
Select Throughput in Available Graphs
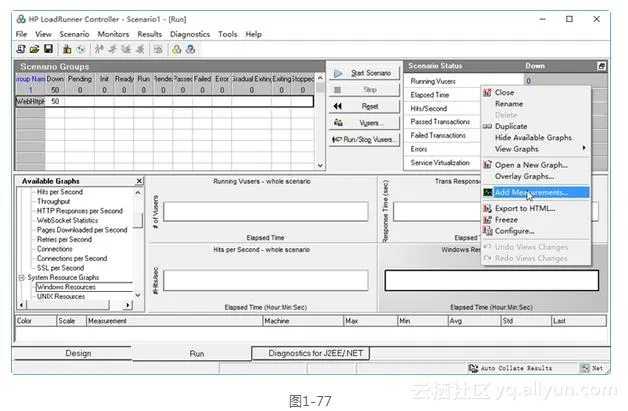coord(53,201)
